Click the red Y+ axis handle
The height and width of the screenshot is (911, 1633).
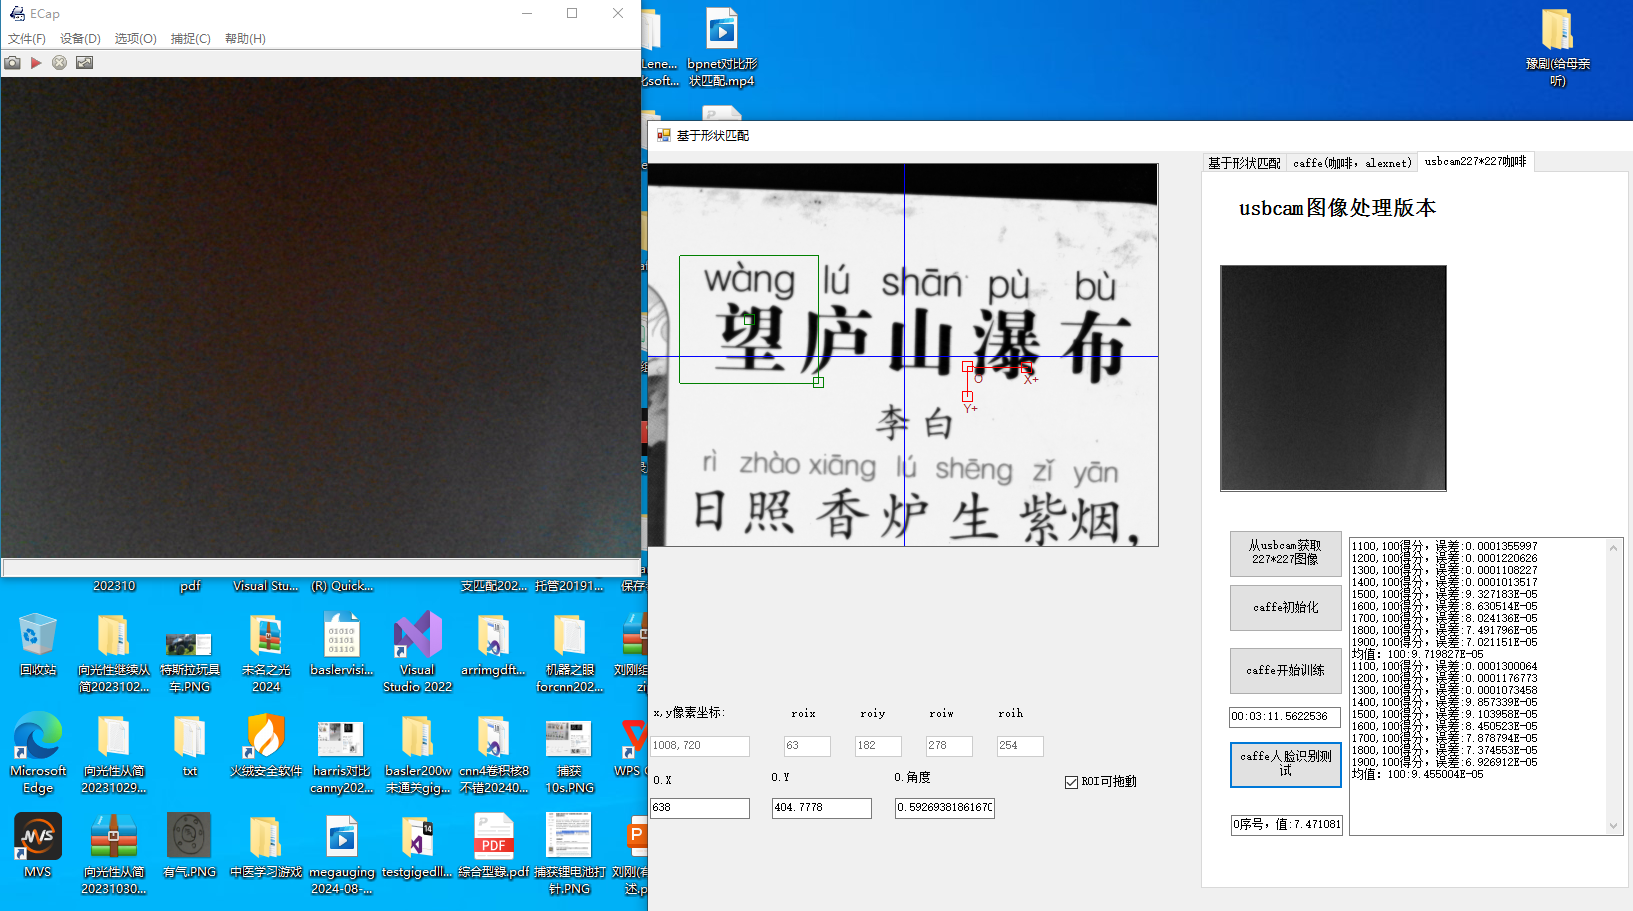coord(967,397)
